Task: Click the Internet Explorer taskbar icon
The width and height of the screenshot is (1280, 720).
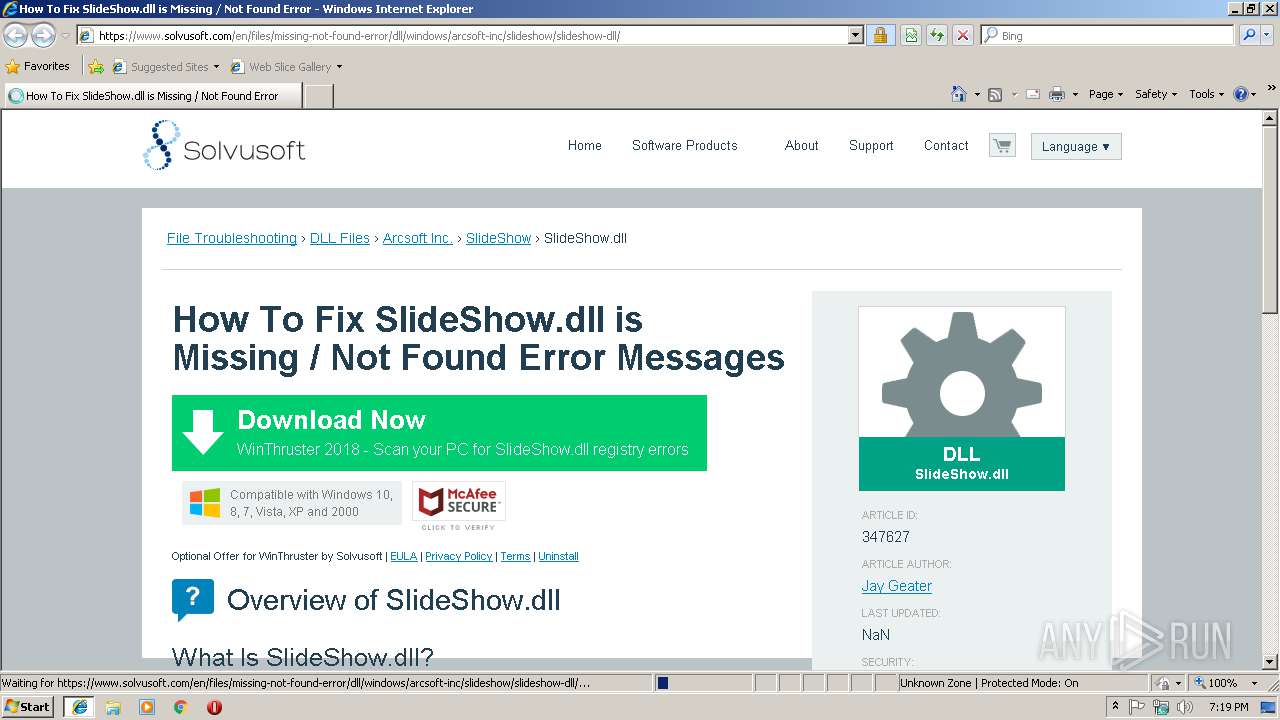Action: [x=79, y=707]
